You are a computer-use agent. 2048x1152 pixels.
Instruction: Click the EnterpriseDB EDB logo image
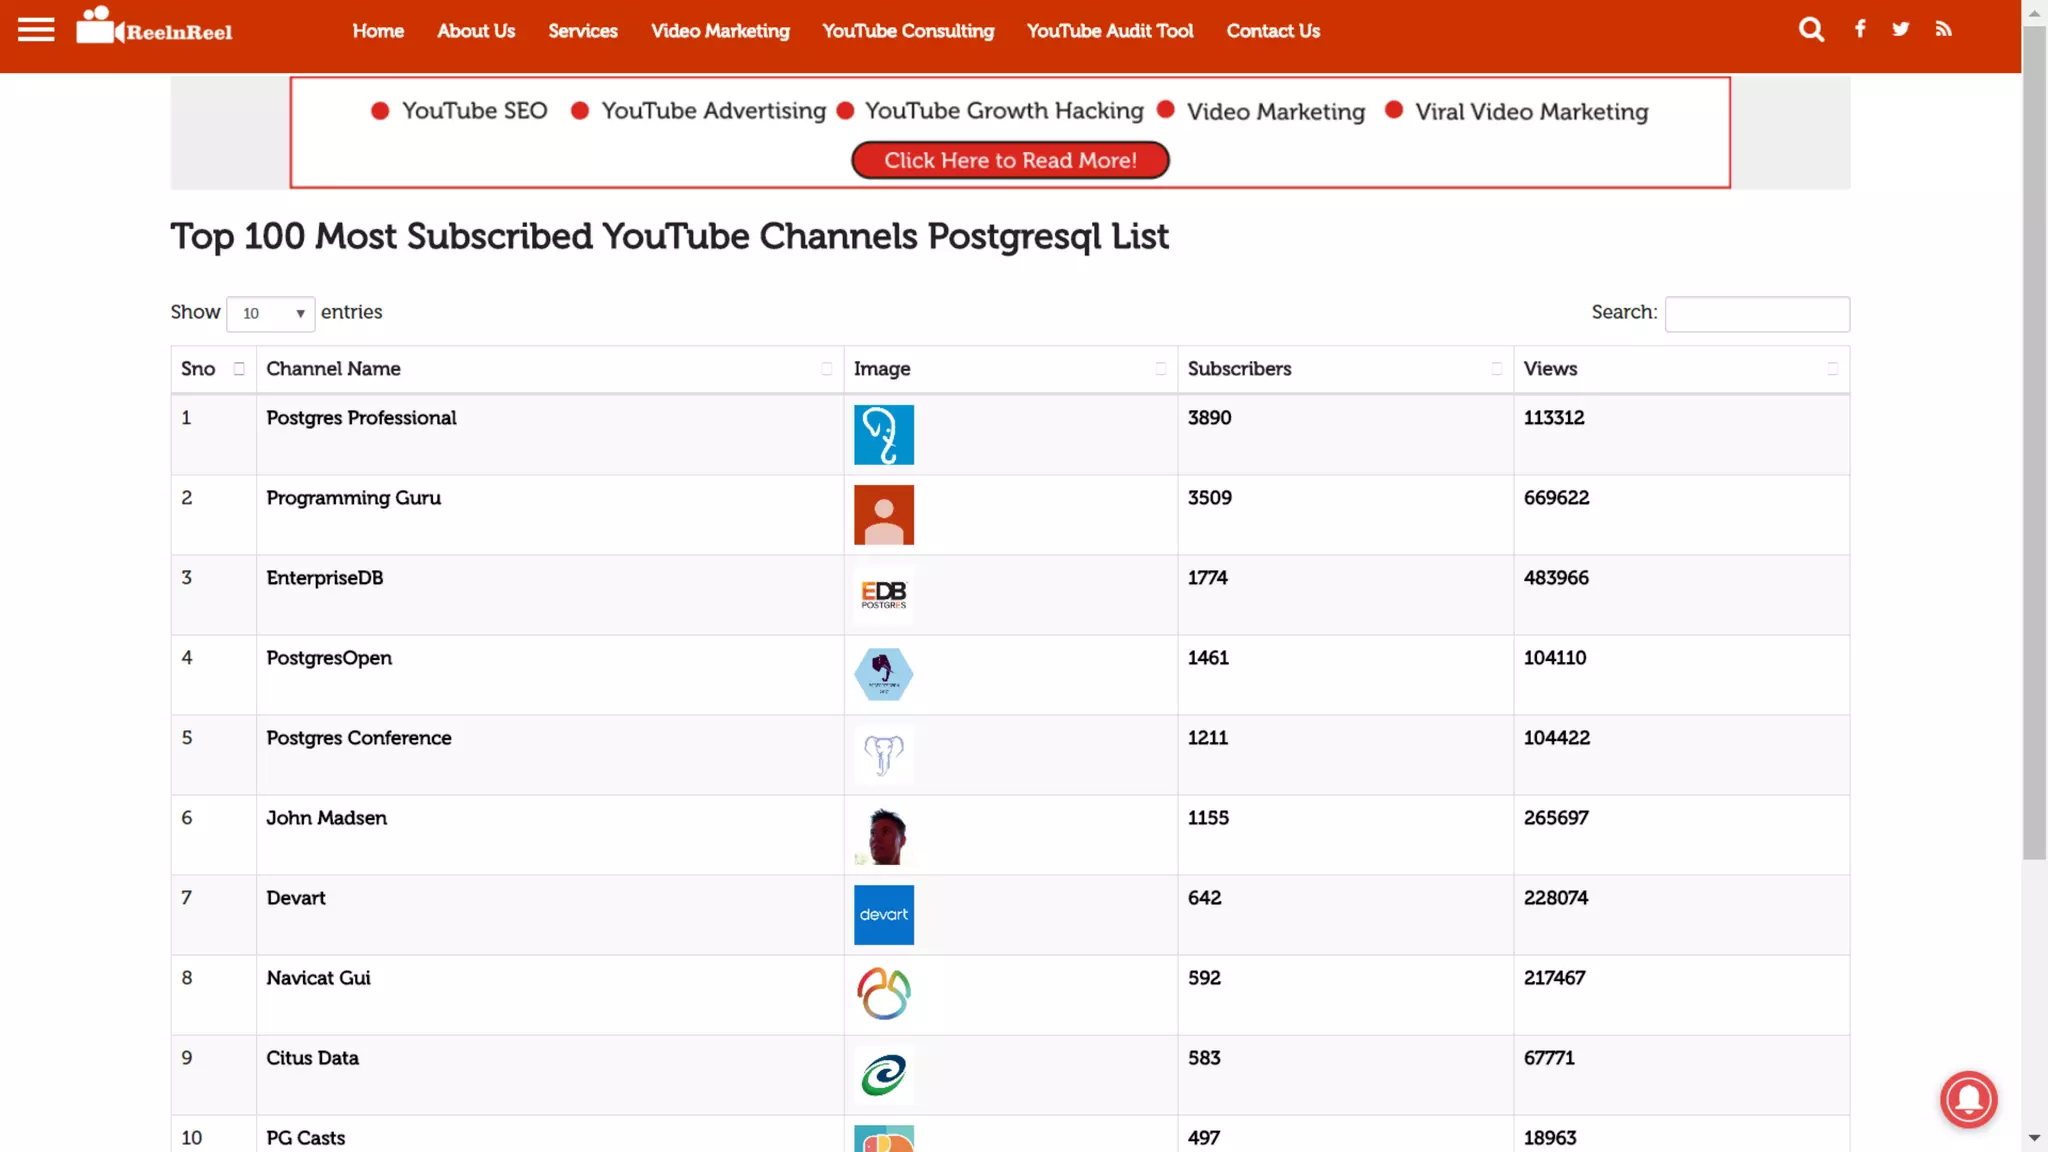(884, 595)
